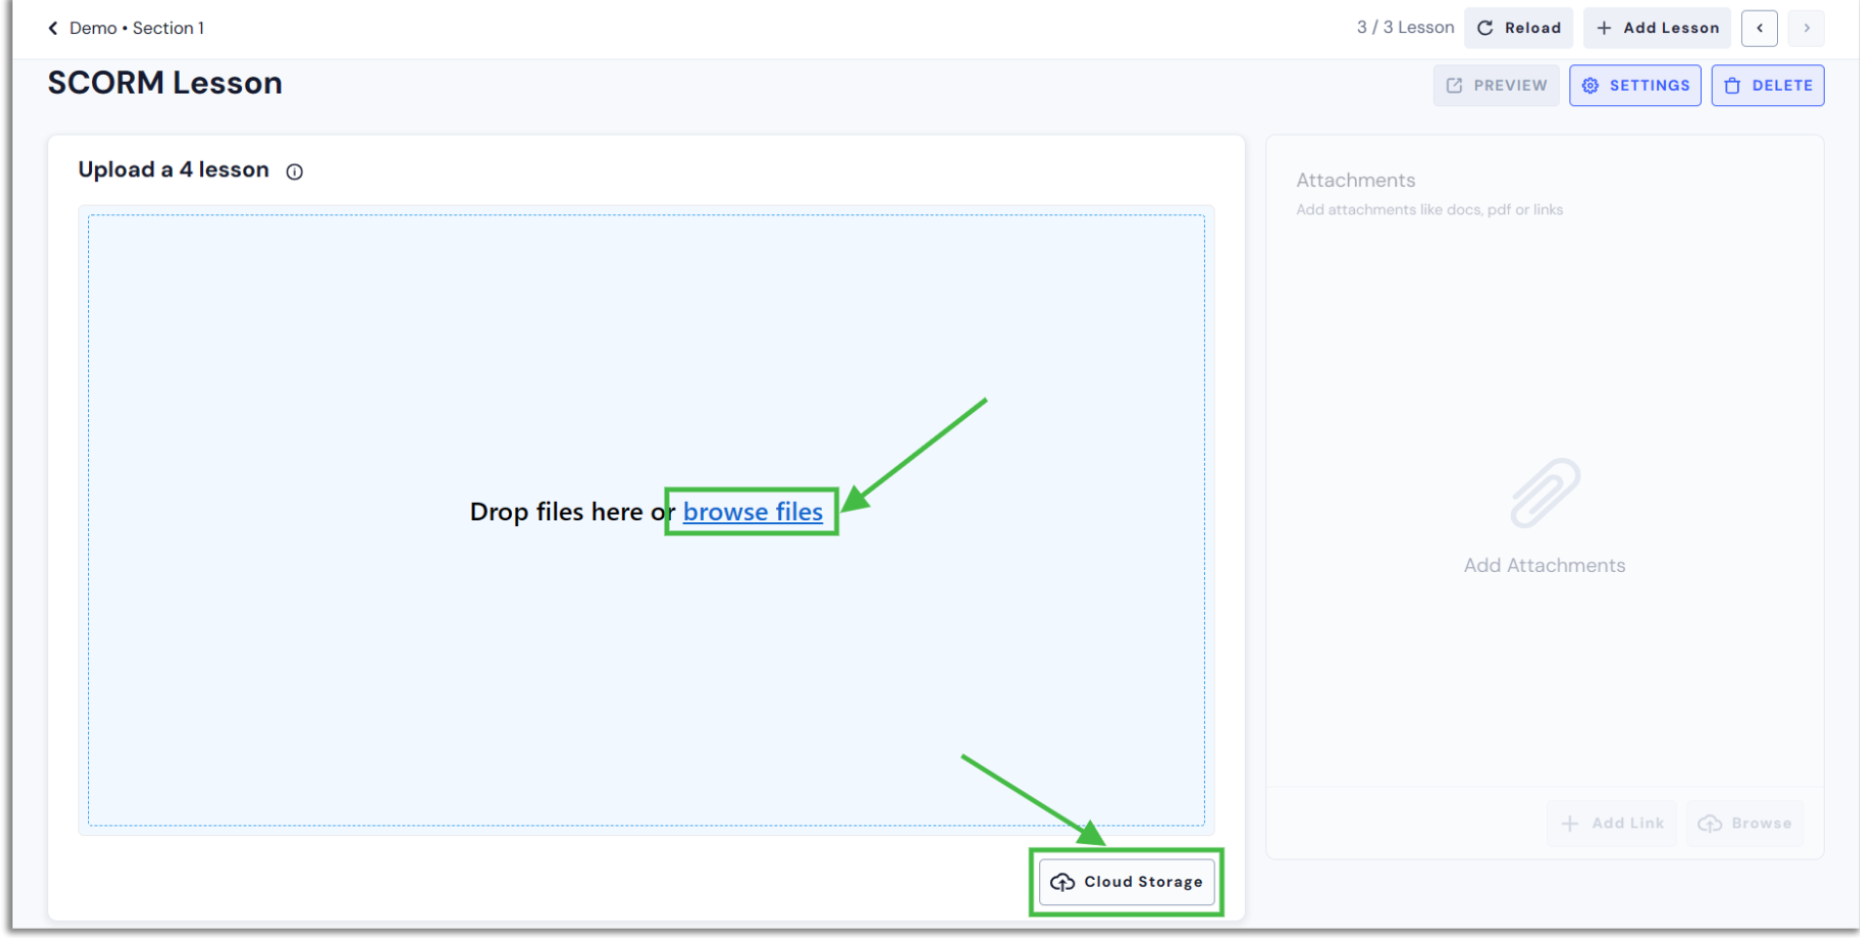This screenshot has height=938, width=1860.
Task: Select the Settings gear icon
Action: 1590,85
